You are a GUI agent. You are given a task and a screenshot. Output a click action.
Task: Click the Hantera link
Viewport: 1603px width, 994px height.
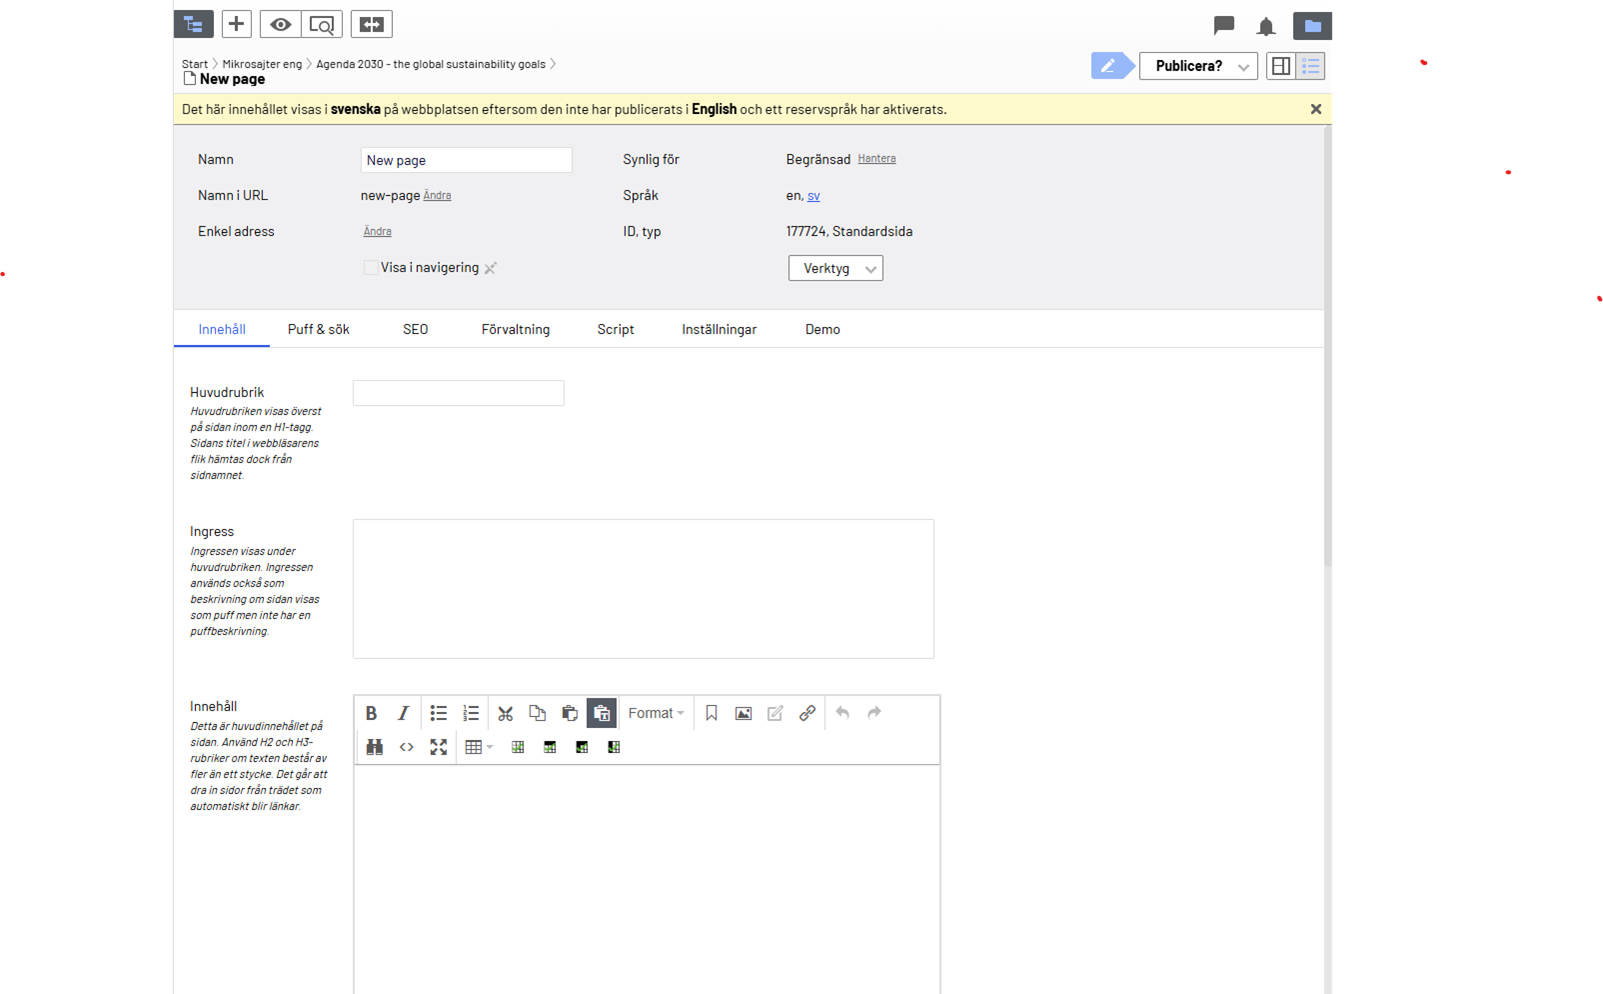(876, 159)
